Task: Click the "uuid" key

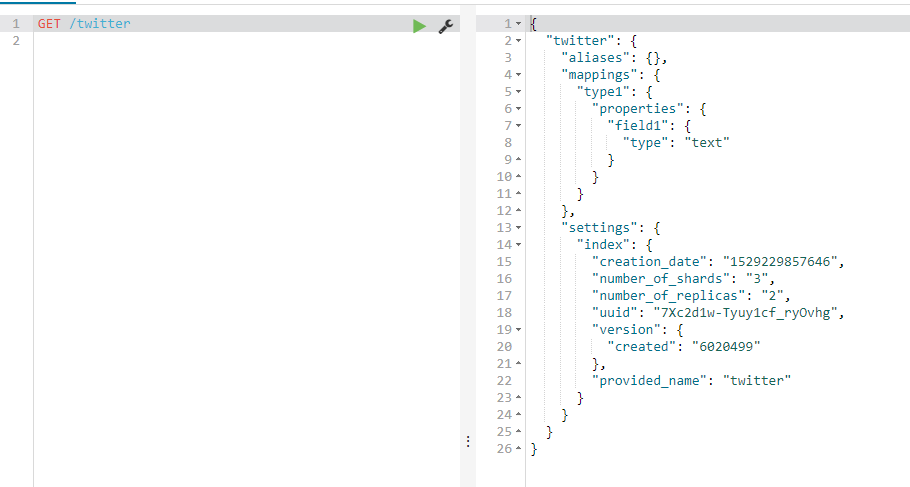Action: [619, 313]
